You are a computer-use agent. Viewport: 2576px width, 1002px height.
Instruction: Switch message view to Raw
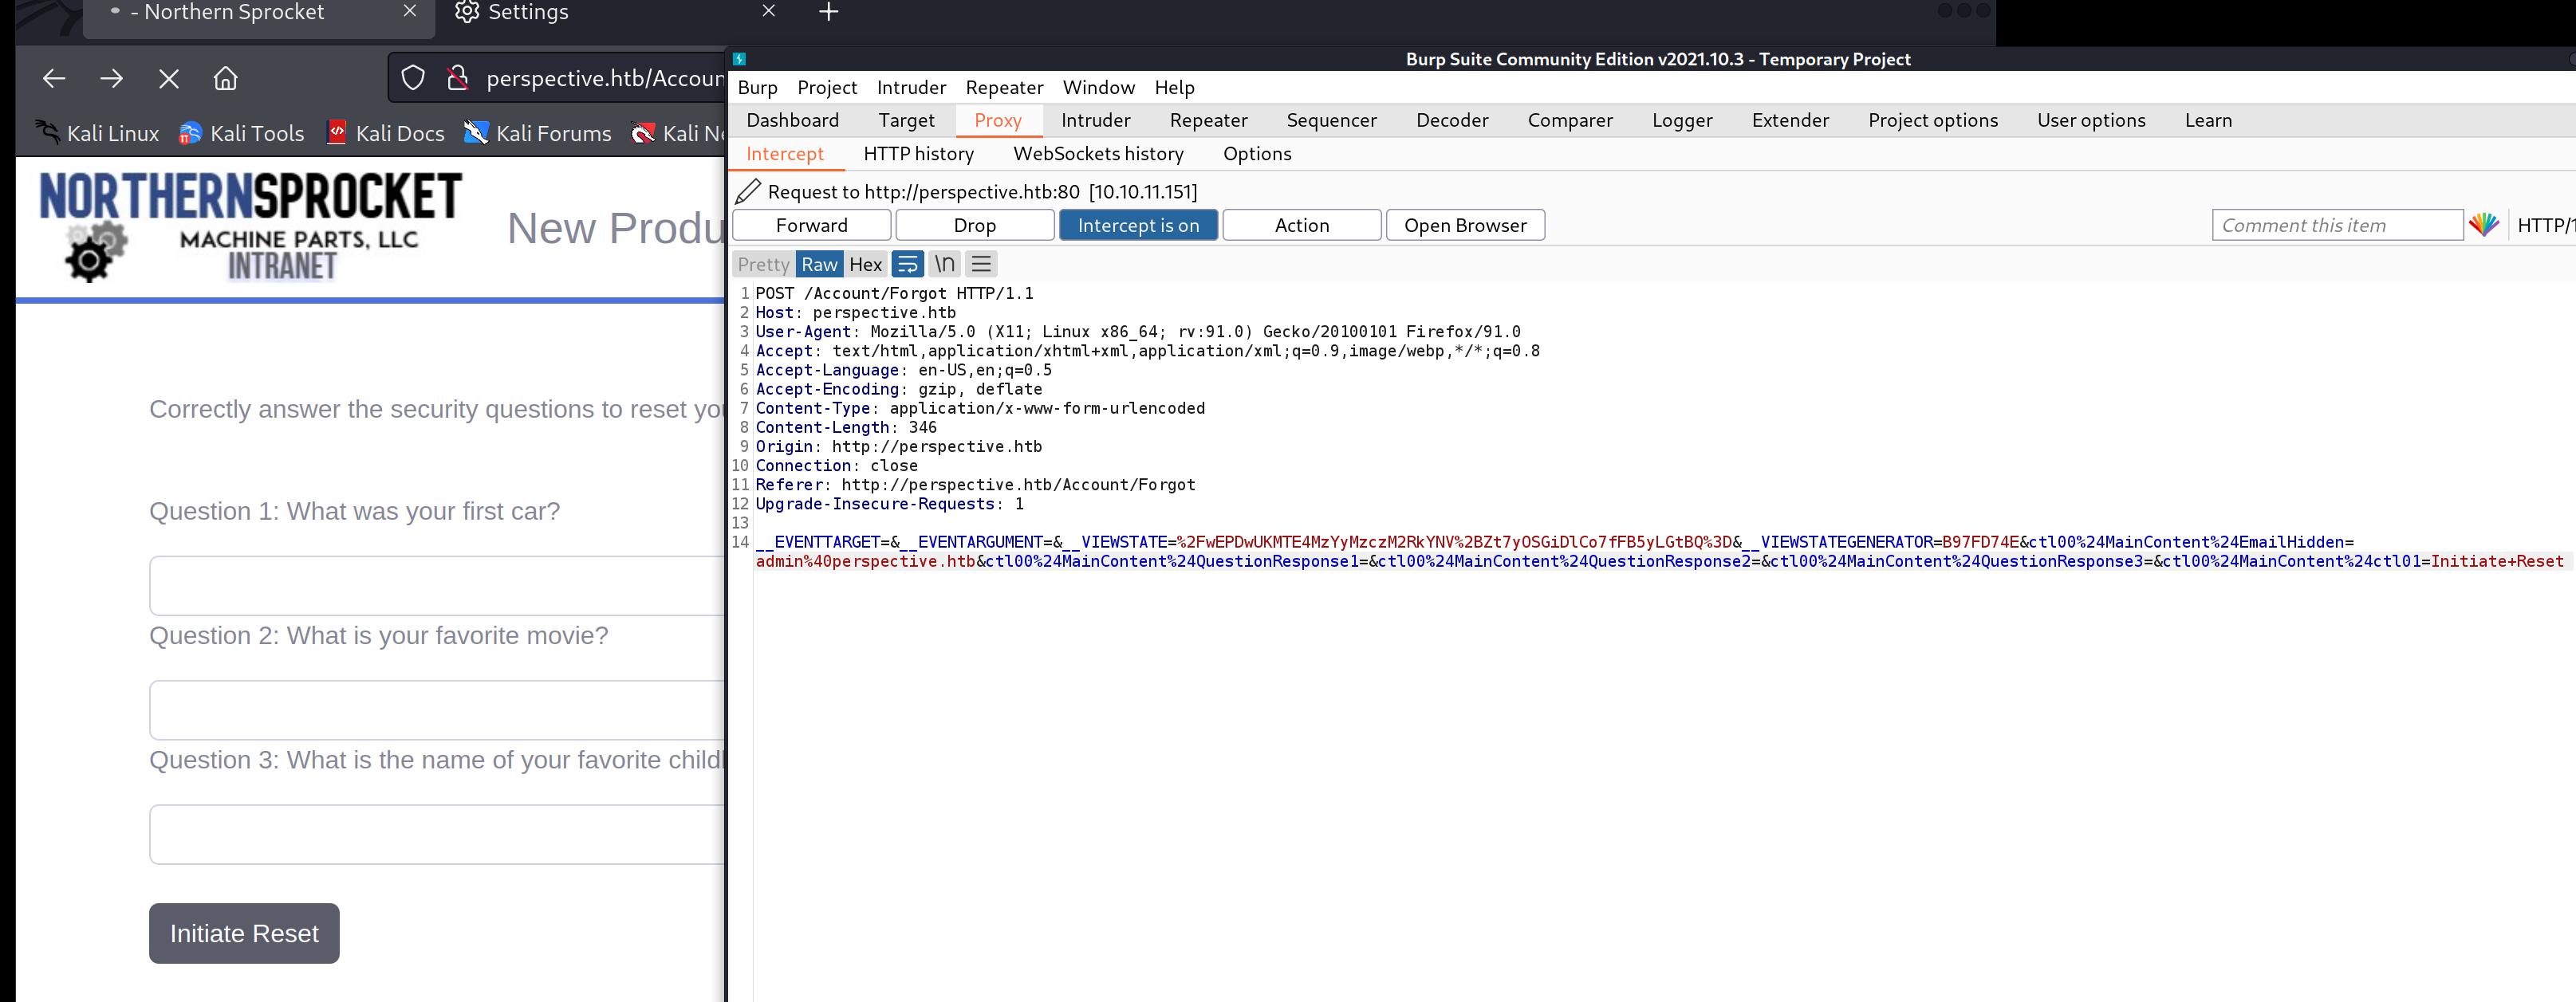(819, 264)
